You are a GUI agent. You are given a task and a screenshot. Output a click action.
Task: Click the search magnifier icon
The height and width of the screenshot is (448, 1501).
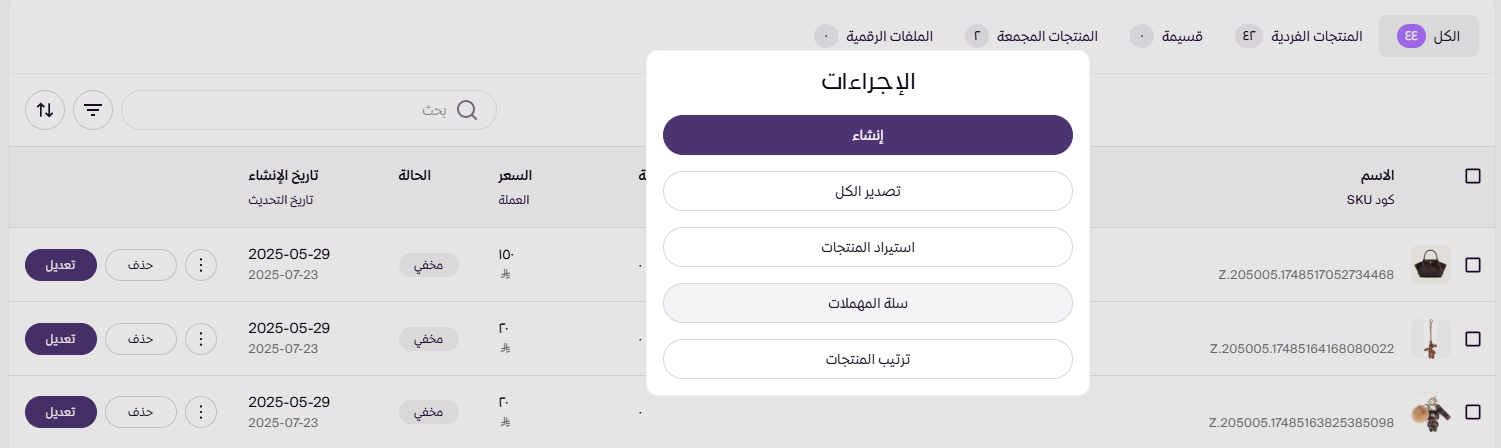coord(466,110)
